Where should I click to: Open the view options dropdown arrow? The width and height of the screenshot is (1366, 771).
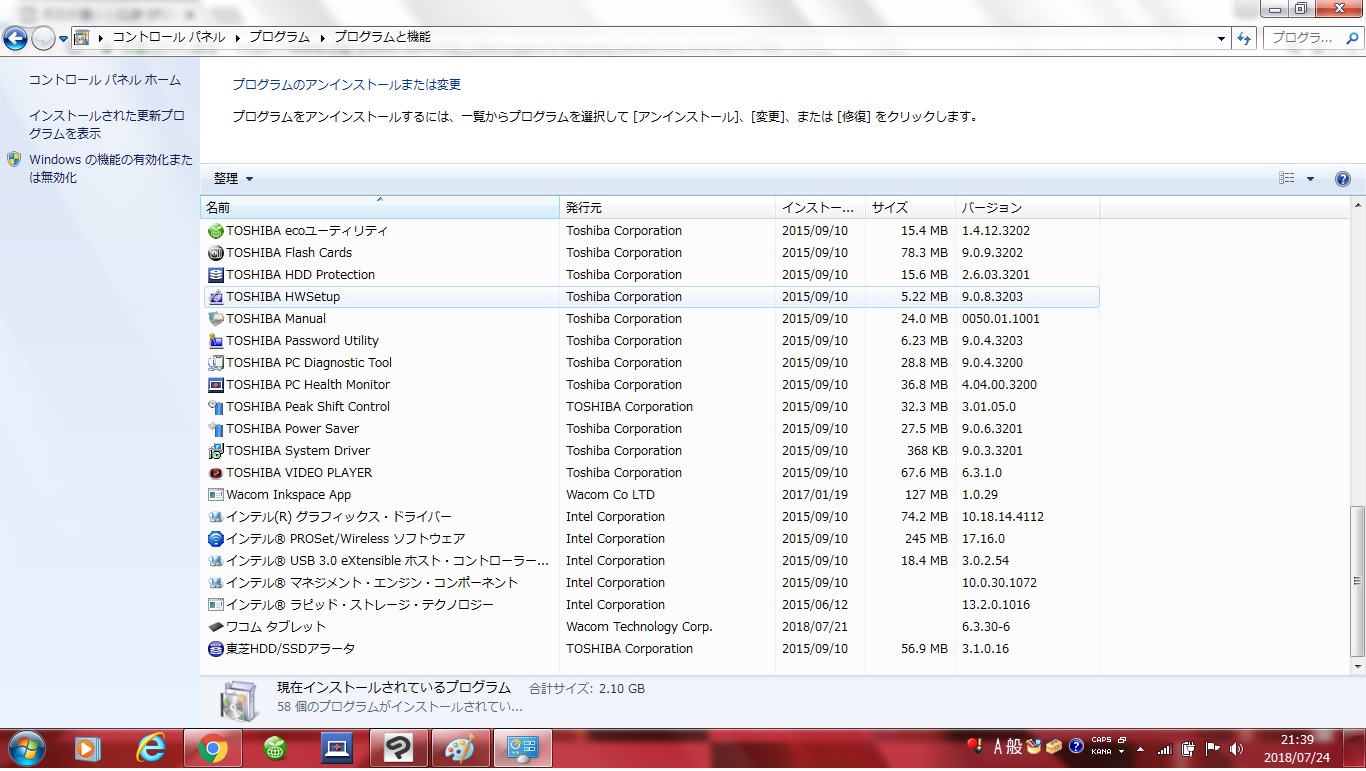pos(1310,179)
